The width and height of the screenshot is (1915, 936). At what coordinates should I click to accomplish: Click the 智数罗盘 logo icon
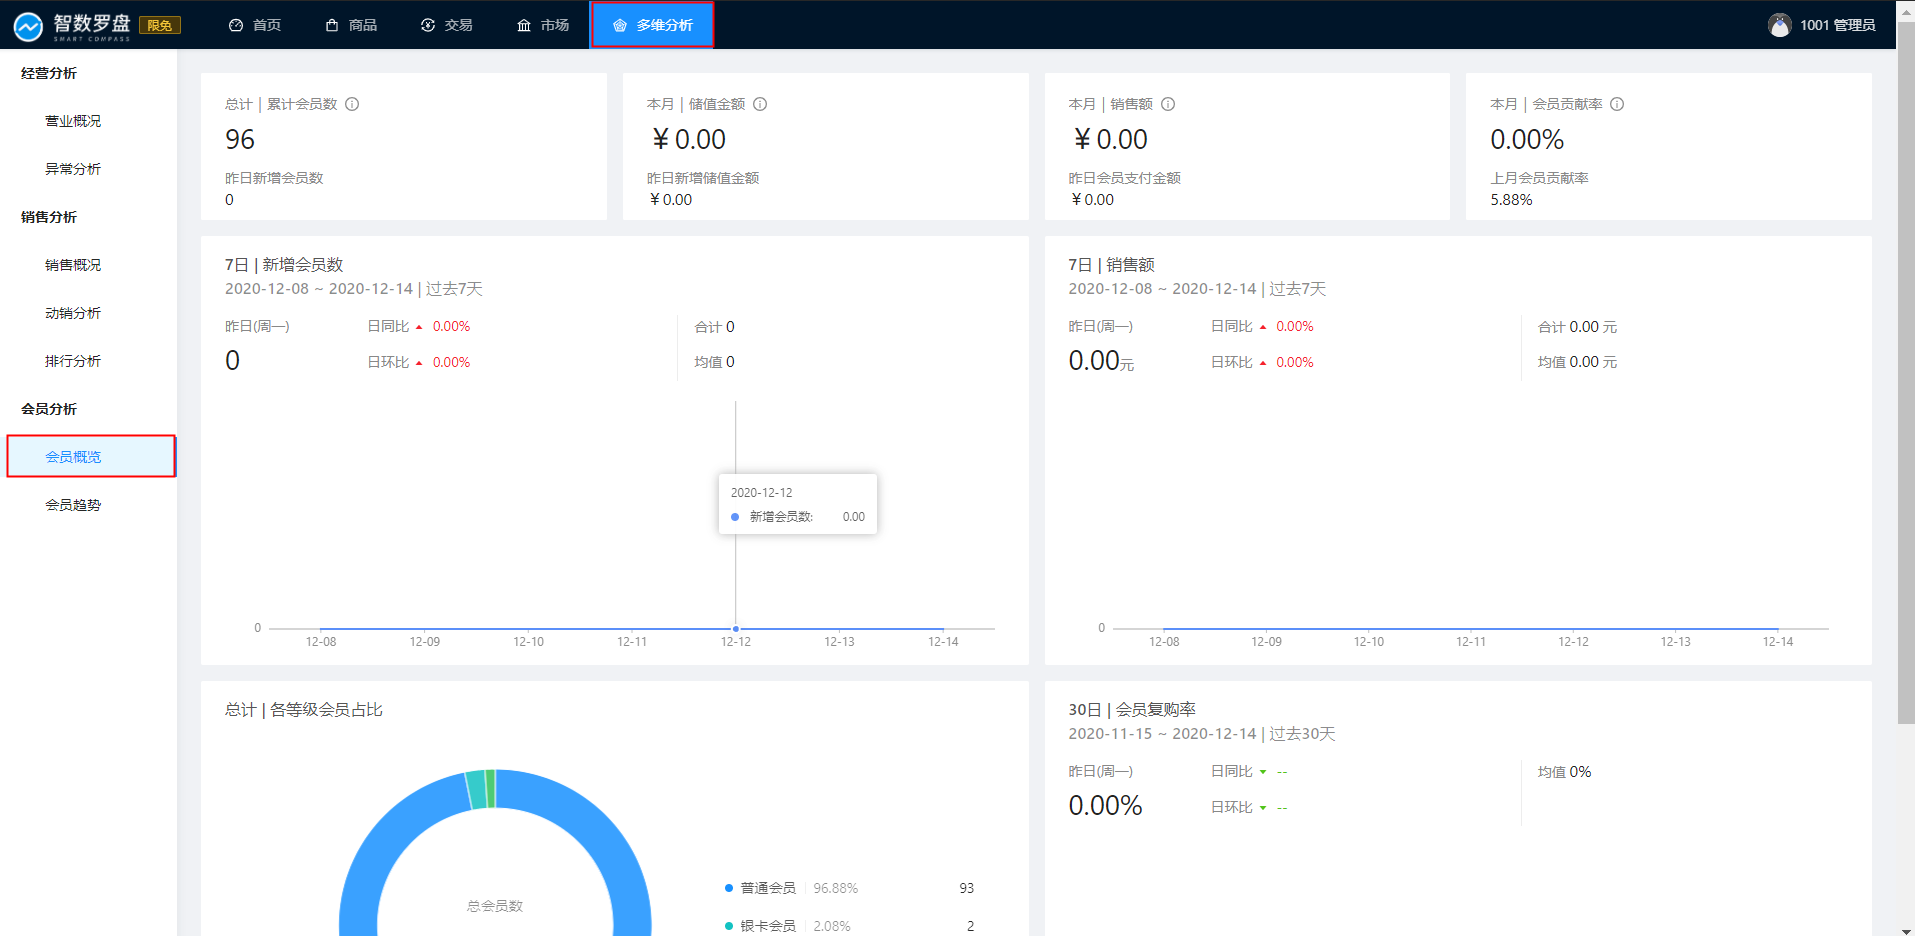28,26
